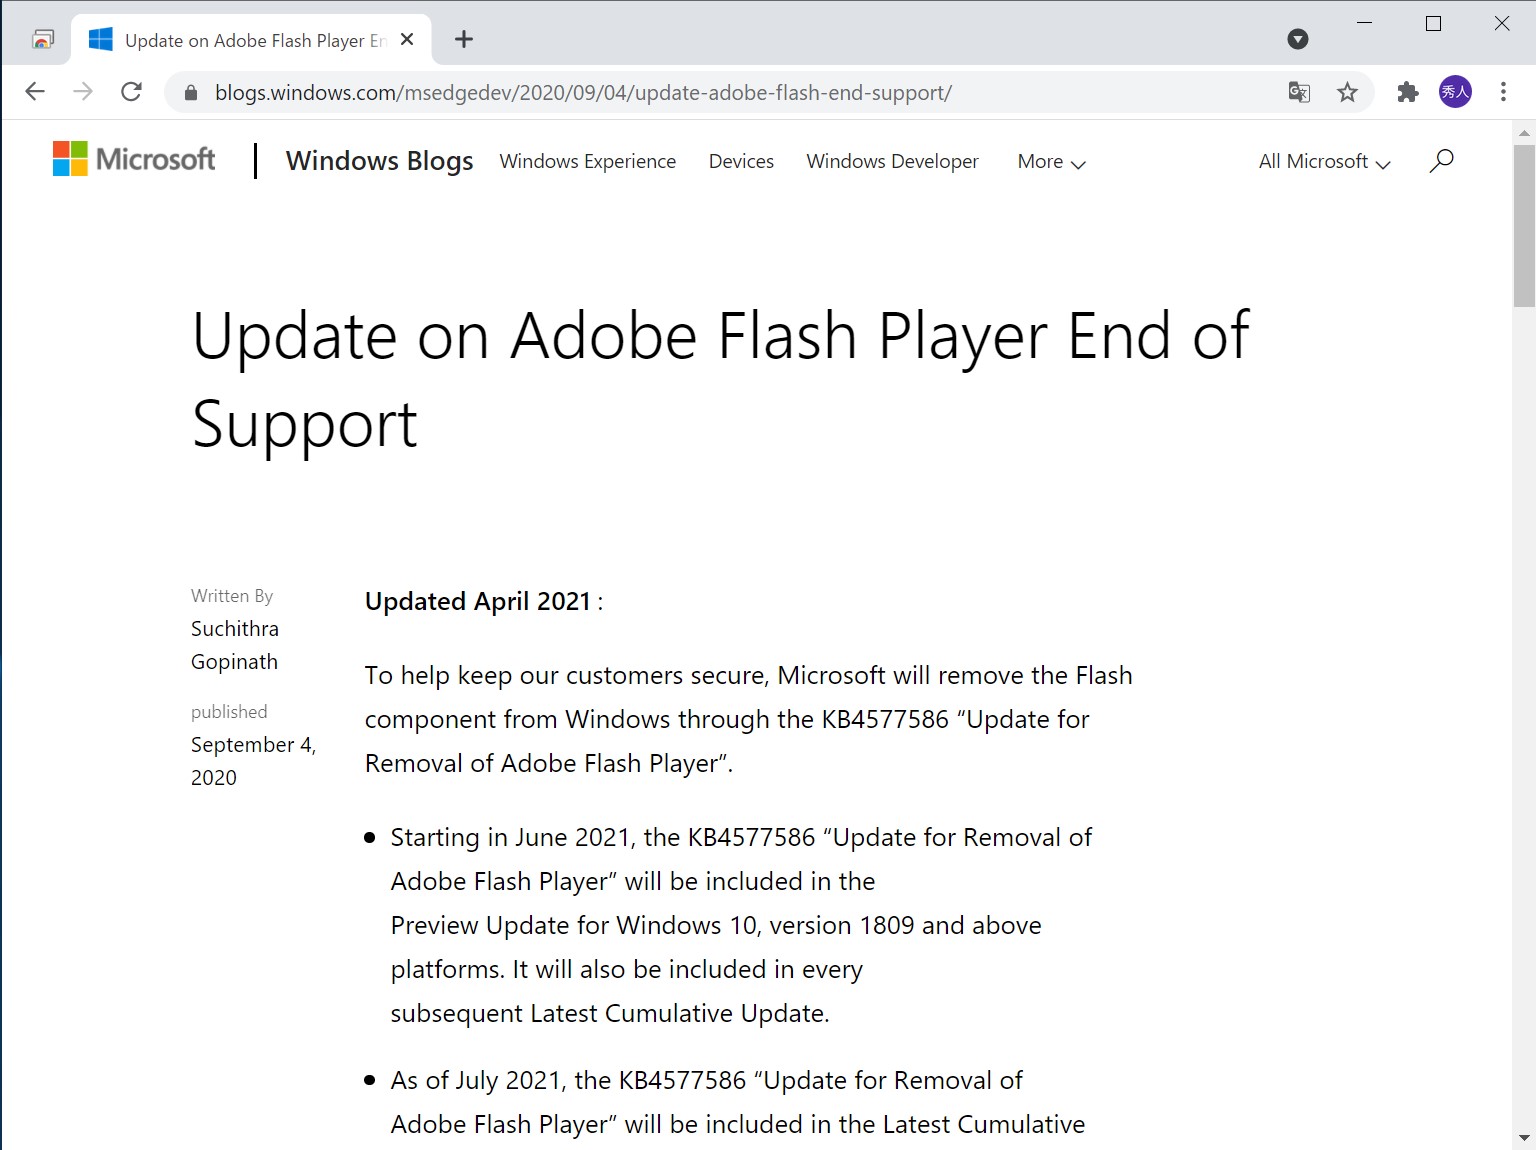Click the address bar URL
1536x1150 pixels.
583,93
